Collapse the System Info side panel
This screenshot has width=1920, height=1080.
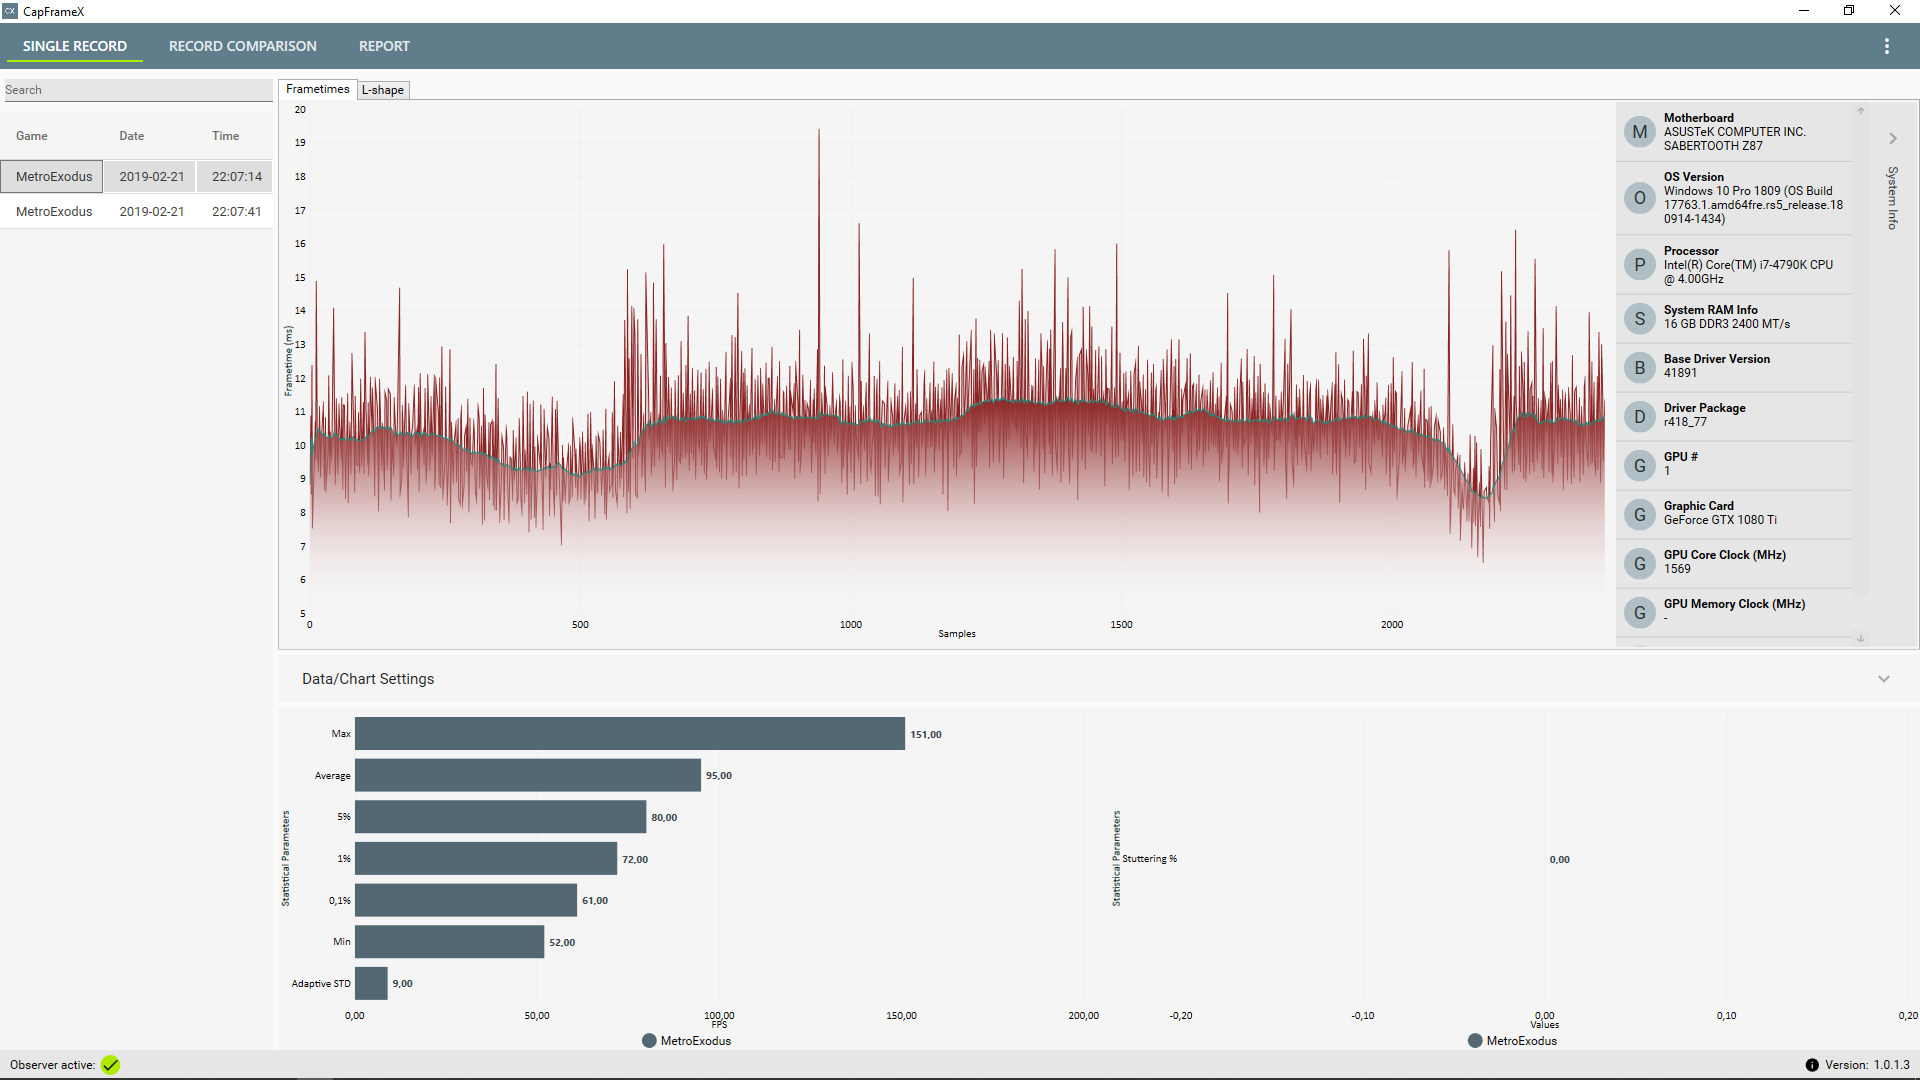tap(1892, 139)
